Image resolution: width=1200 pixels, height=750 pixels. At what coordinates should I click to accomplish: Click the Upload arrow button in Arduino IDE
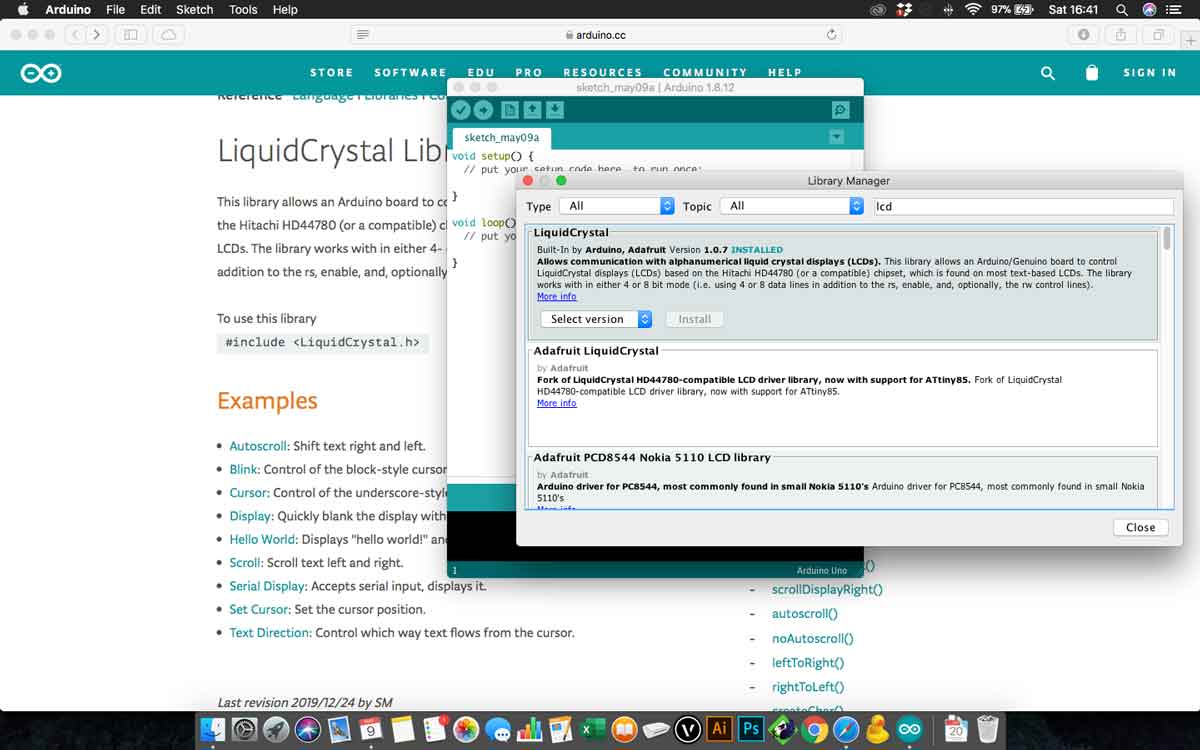click(483, 110)
